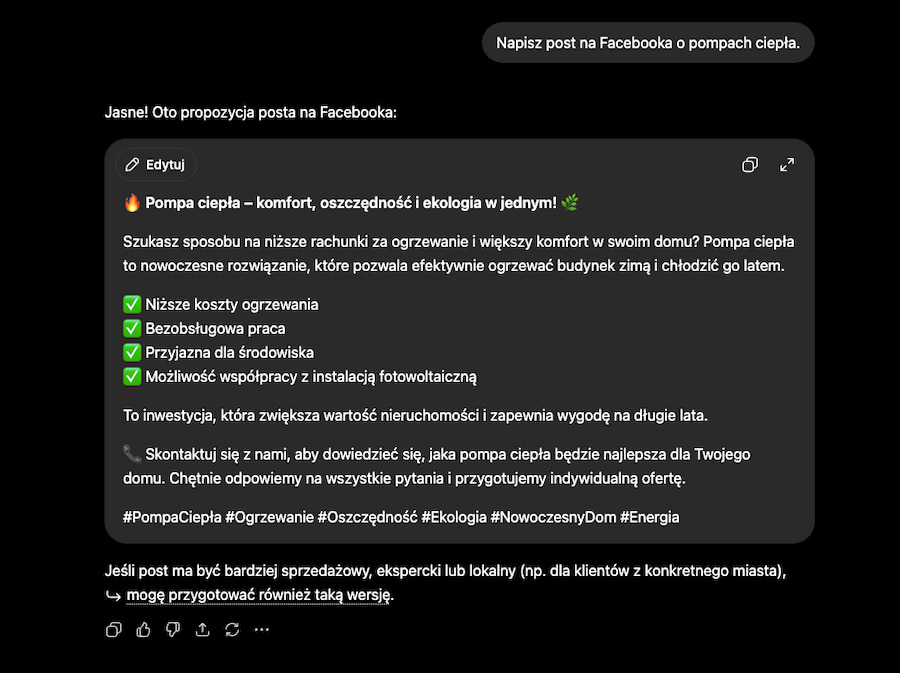Screen dimensions: 900x673
Task: Click the paragraph 'To inwestycja, która zwiększa wartość'
Action: point(416,415)
